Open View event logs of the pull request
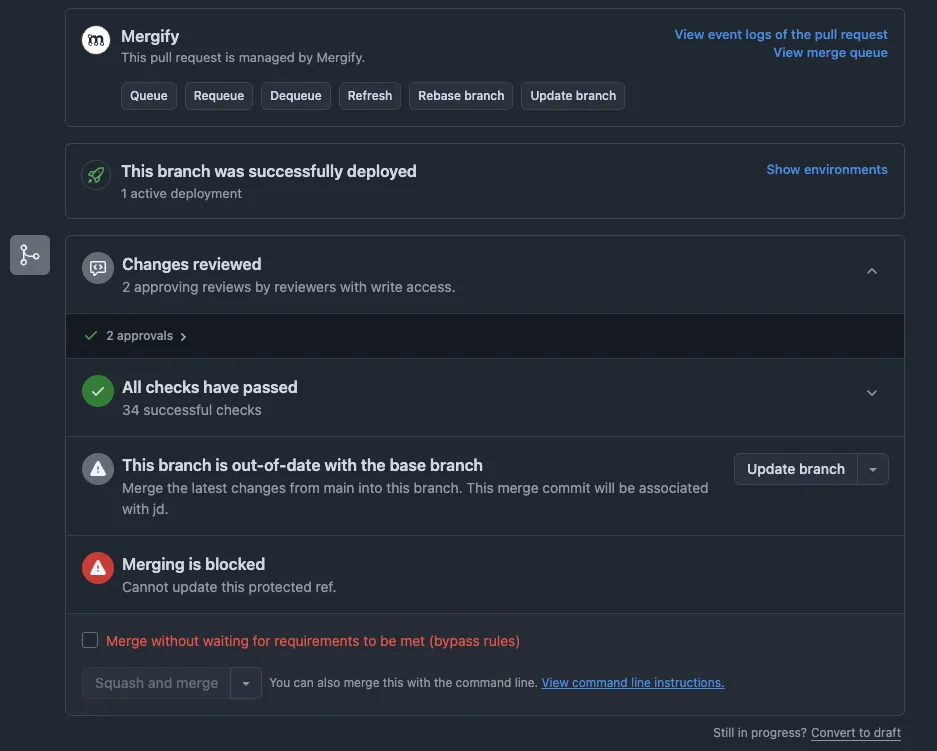This screenshot has height=751, width=937. [779, 33]
